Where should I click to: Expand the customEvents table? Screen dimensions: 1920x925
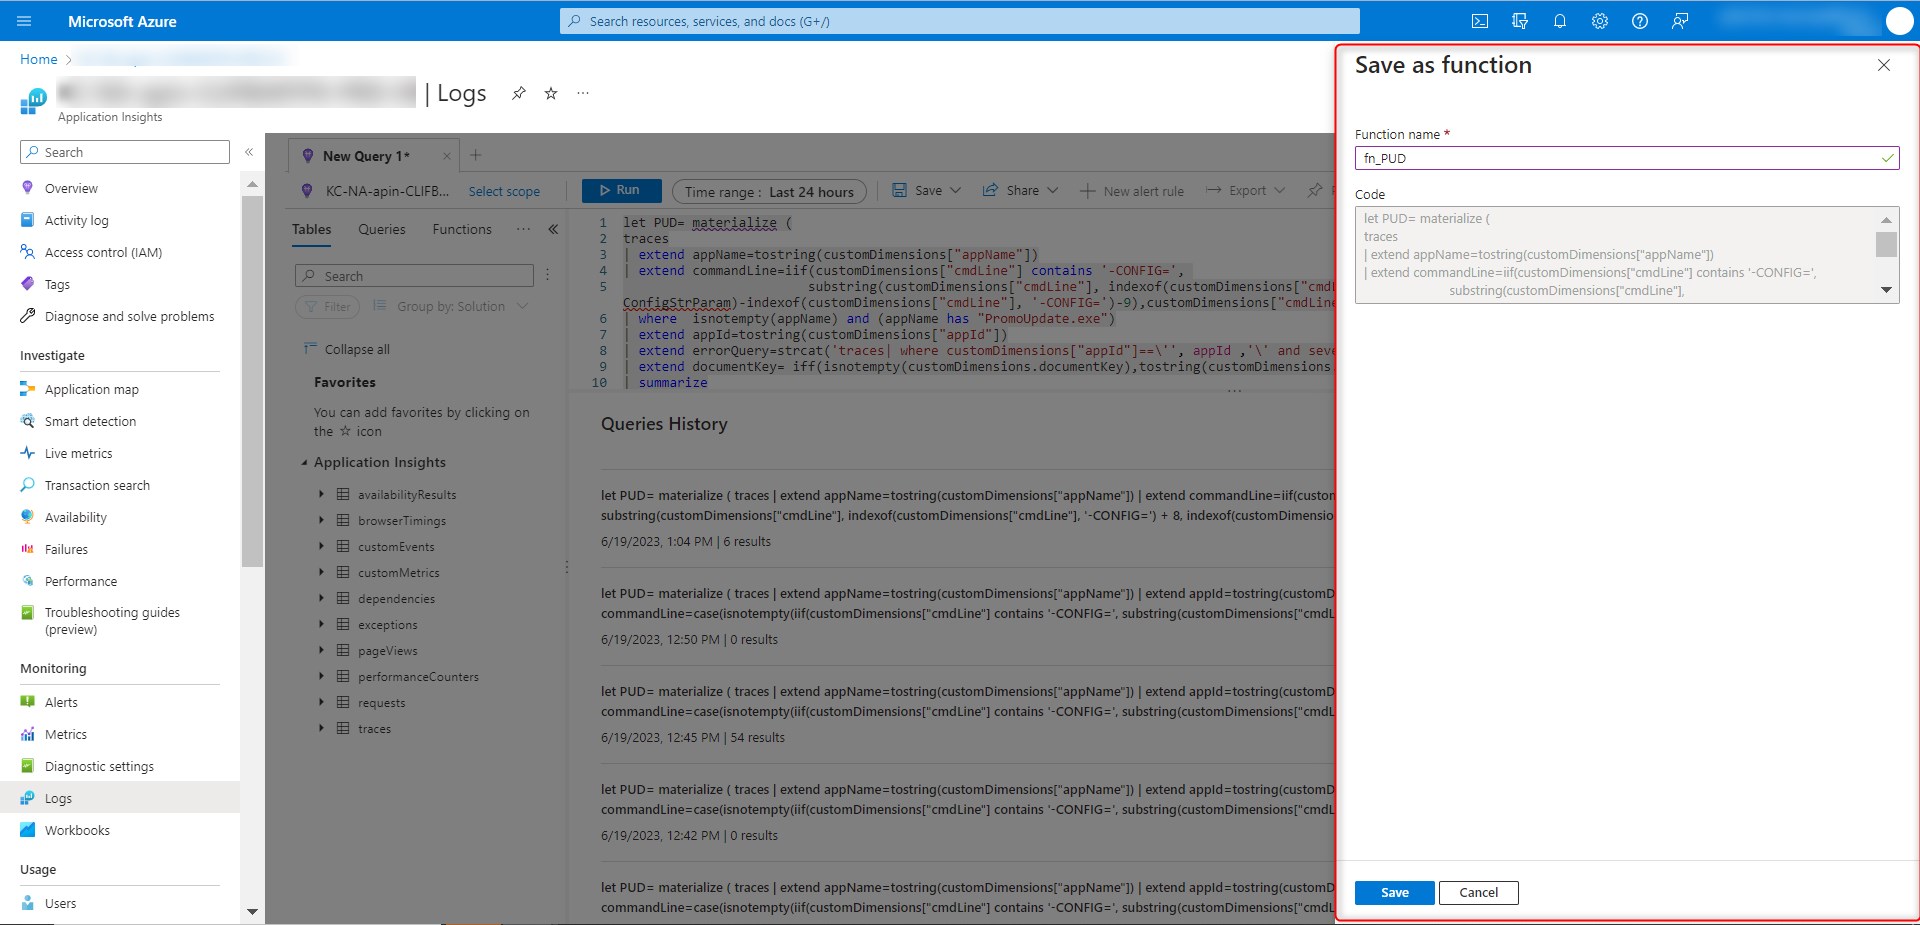[x=321, y=546]
